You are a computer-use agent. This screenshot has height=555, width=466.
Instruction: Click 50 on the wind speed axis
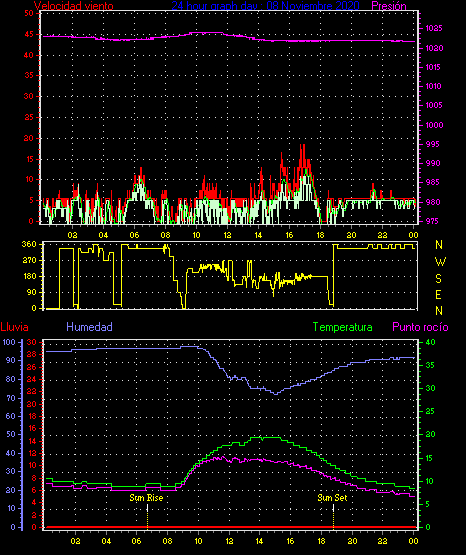point(29,13)
